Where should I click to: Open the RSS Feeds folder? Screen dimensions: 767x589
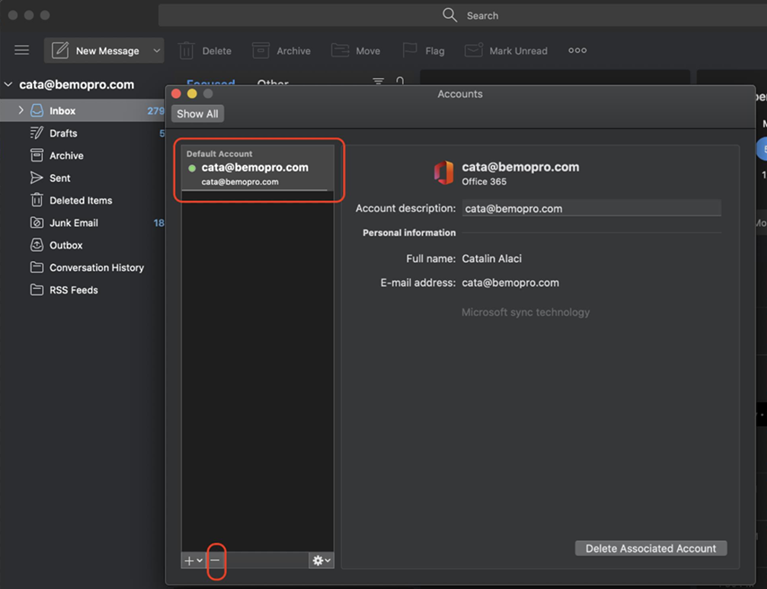point(82,290)
